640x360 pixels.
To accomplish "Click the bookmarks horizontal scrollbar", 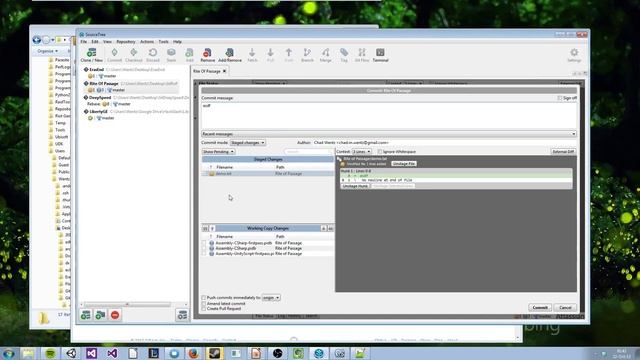I will [127, 304].
